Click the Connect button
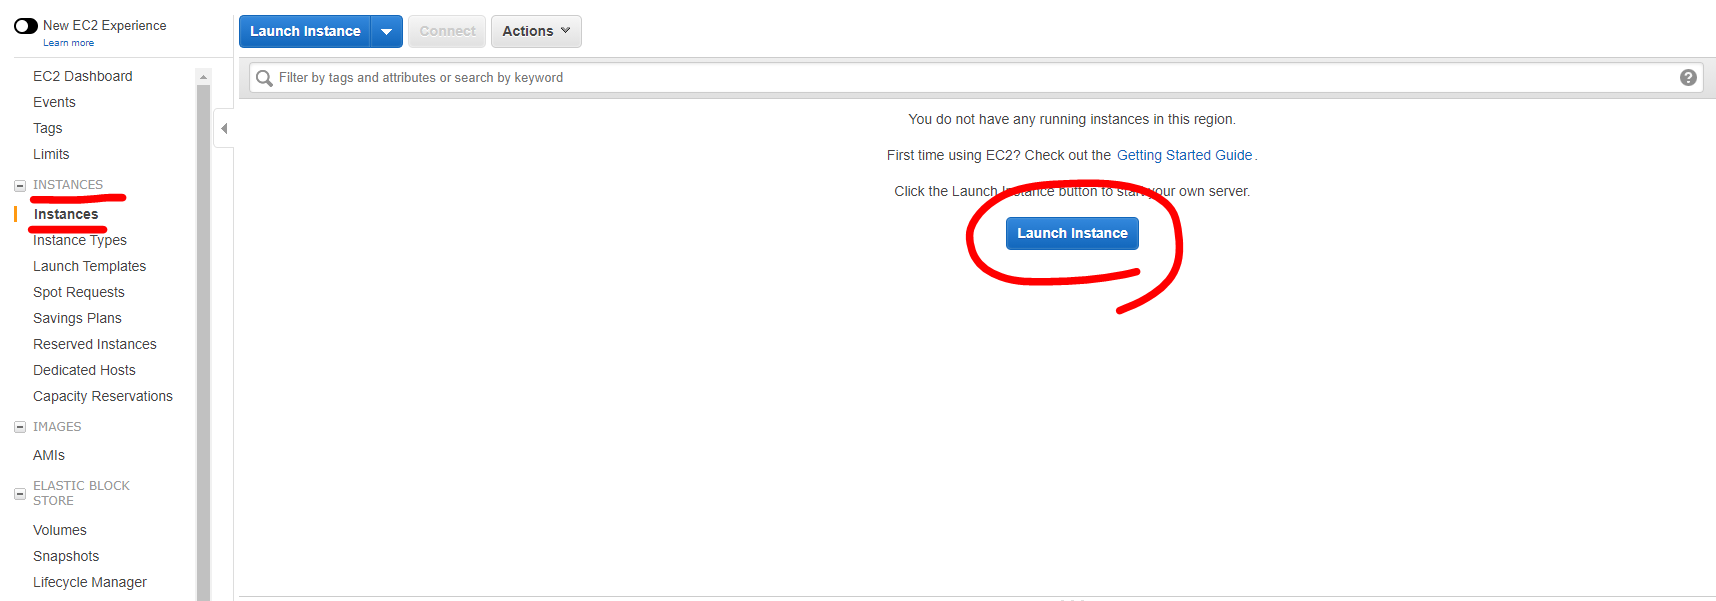The width and height of the screenshot is (1716, 601). tap(447, 31)
